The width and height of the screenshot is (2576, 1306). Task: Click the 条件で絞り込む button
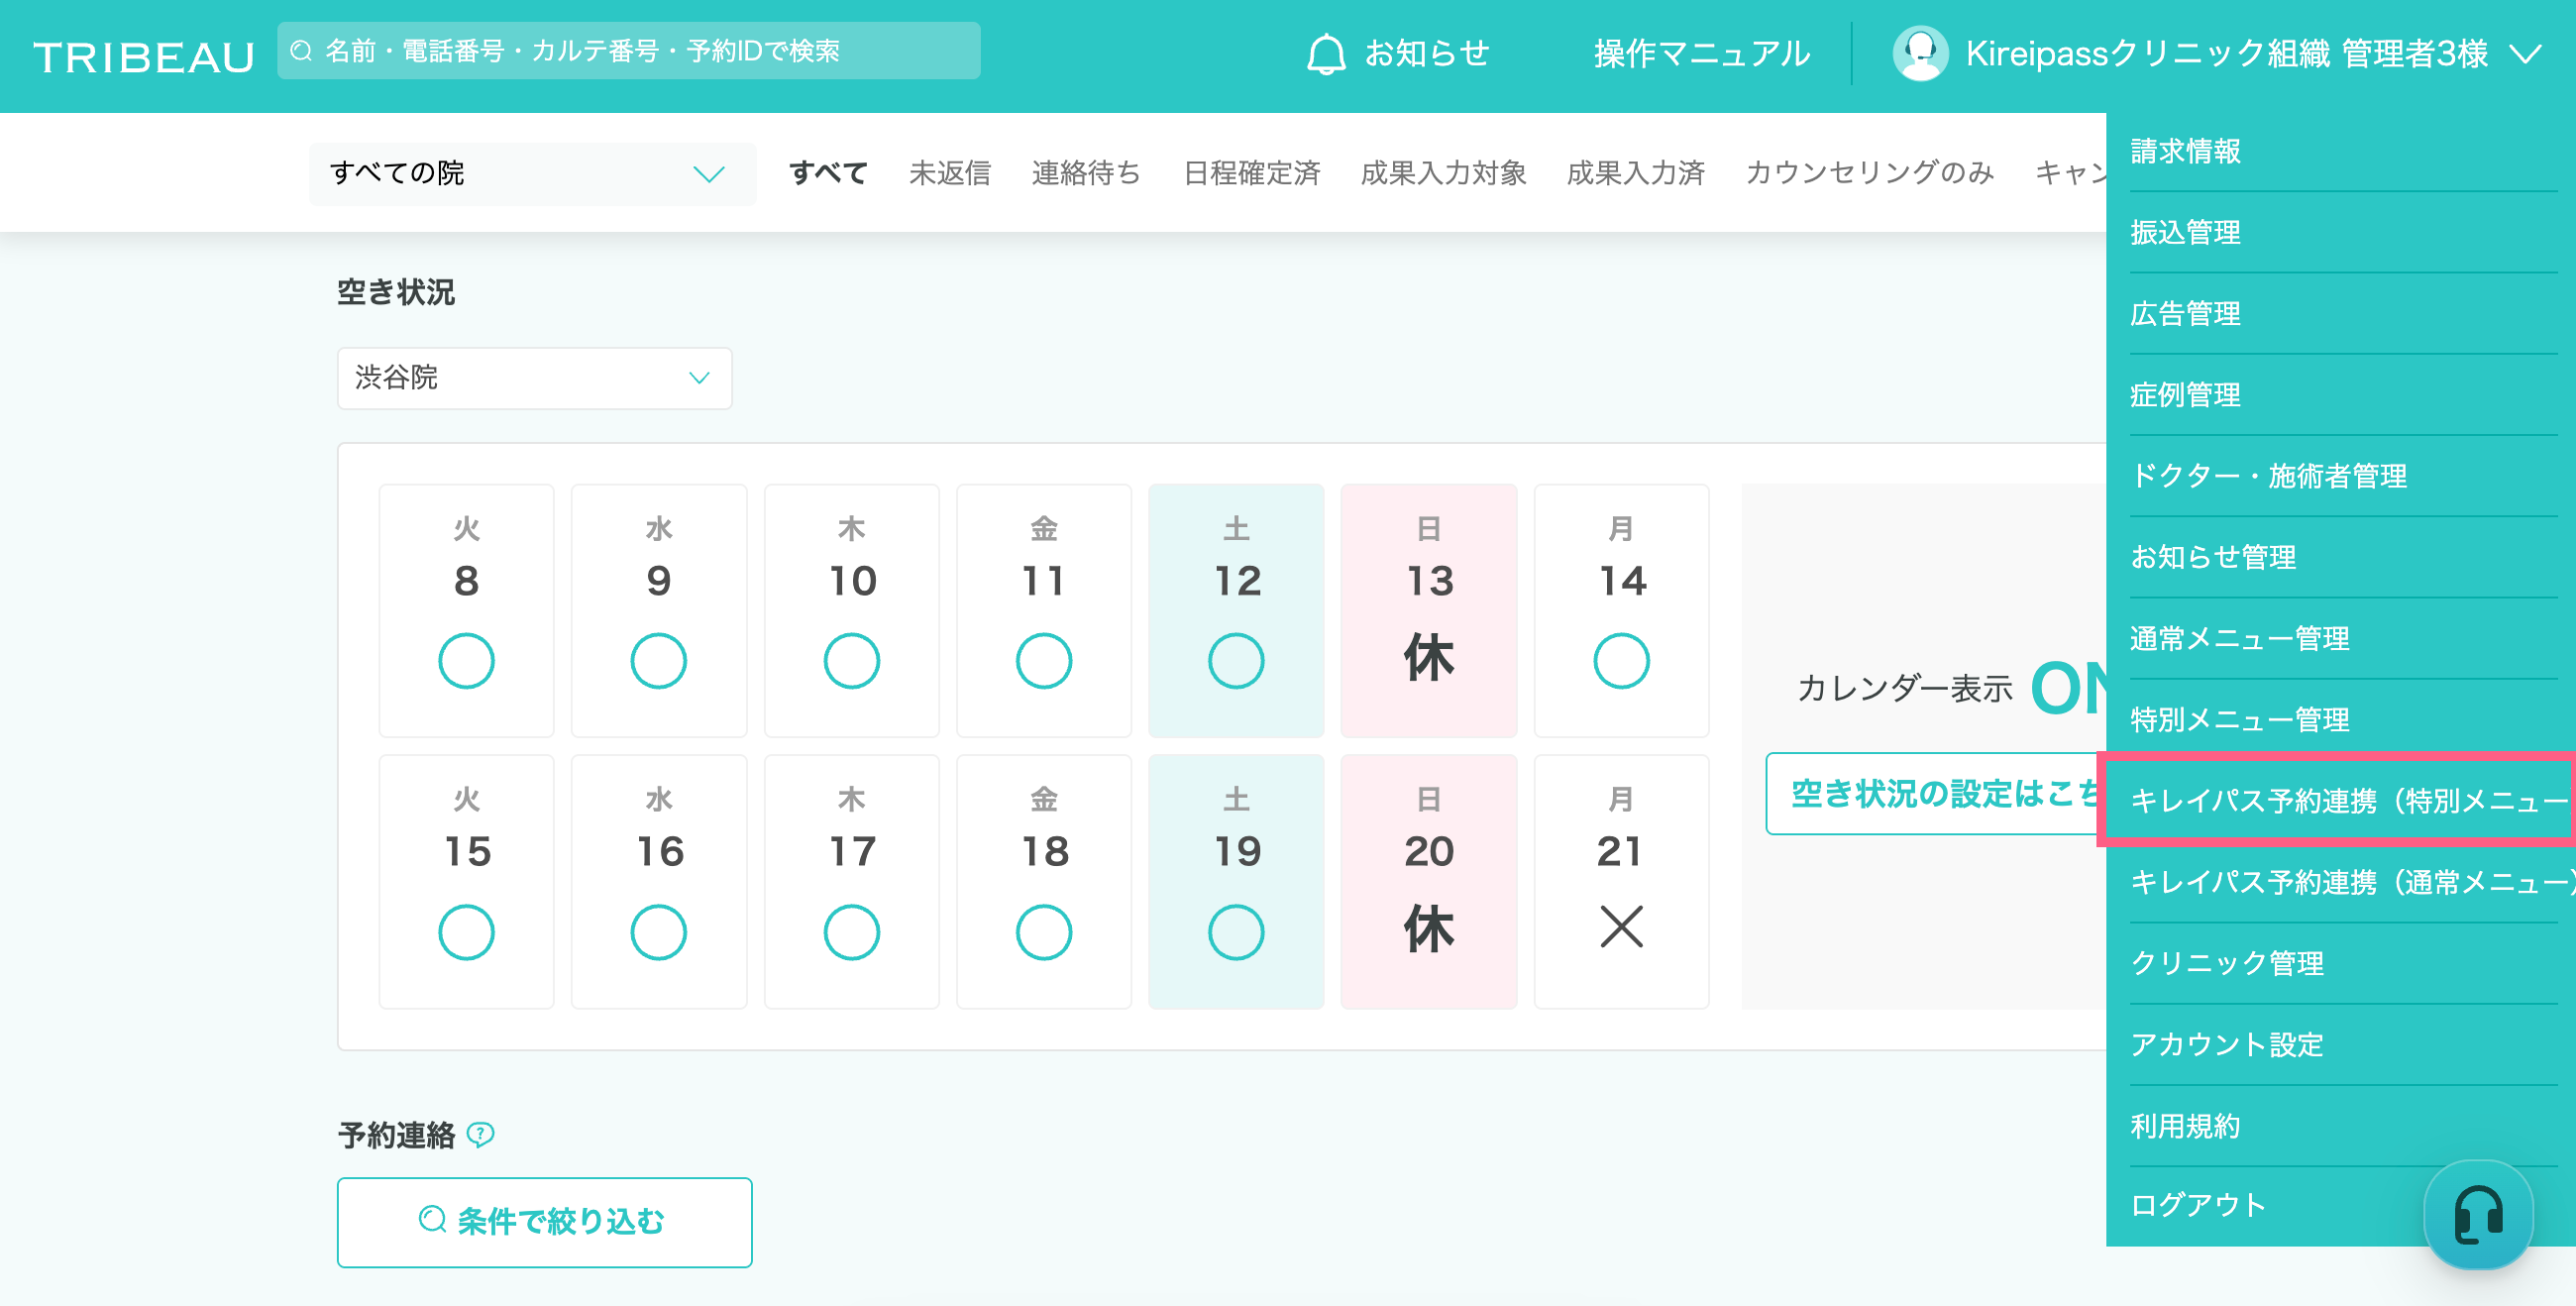tap(544, 1222)
